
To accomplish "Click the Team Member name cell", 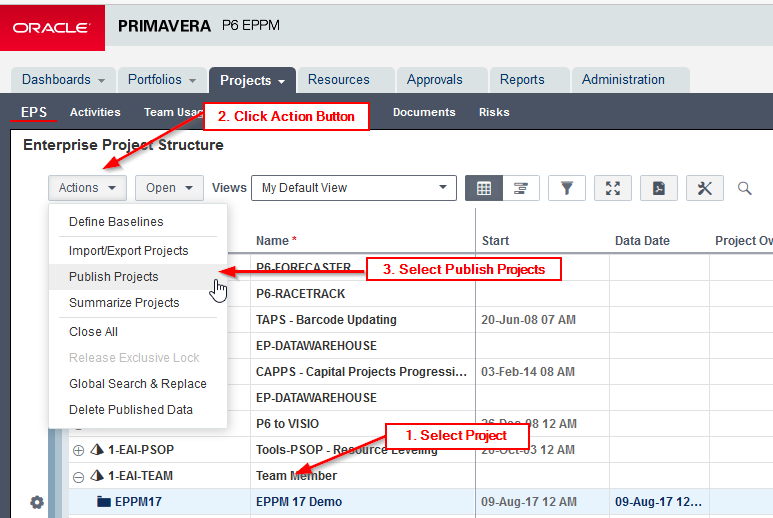I will (x=363, y=476).
